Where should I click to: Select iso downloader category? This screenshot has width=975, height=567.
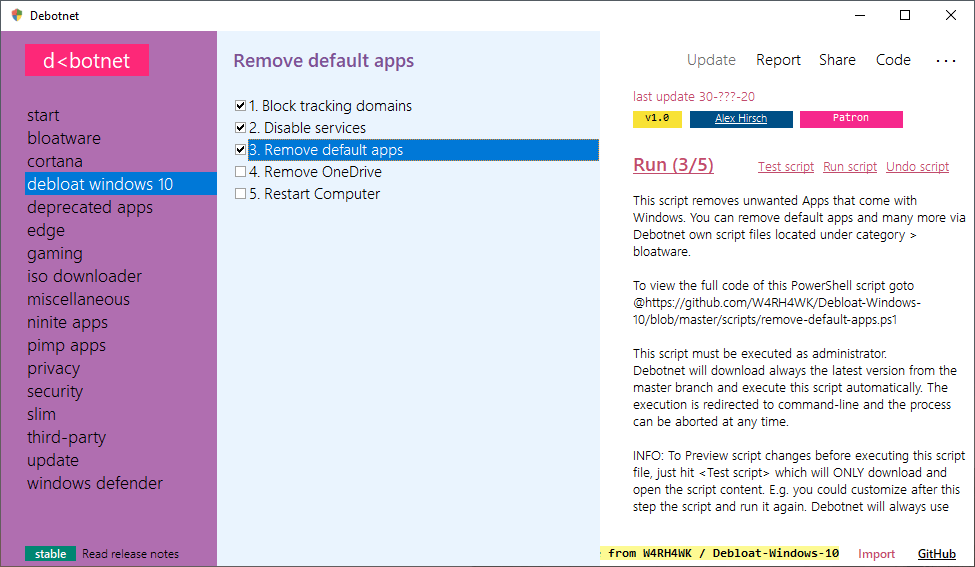84,276
